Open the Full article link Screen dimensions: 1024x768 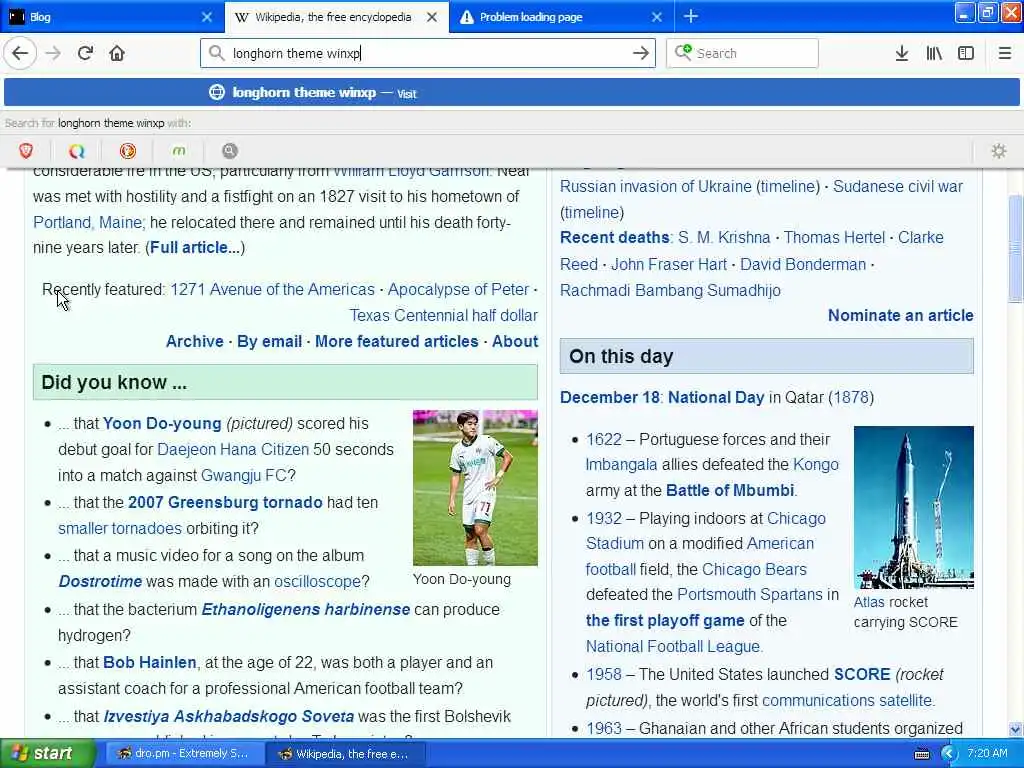click(x=195, y=248)
